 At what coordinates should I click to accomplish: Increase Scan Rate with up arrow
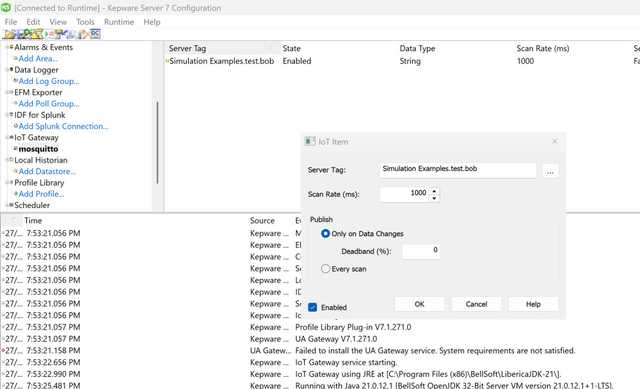pos(434,191)
